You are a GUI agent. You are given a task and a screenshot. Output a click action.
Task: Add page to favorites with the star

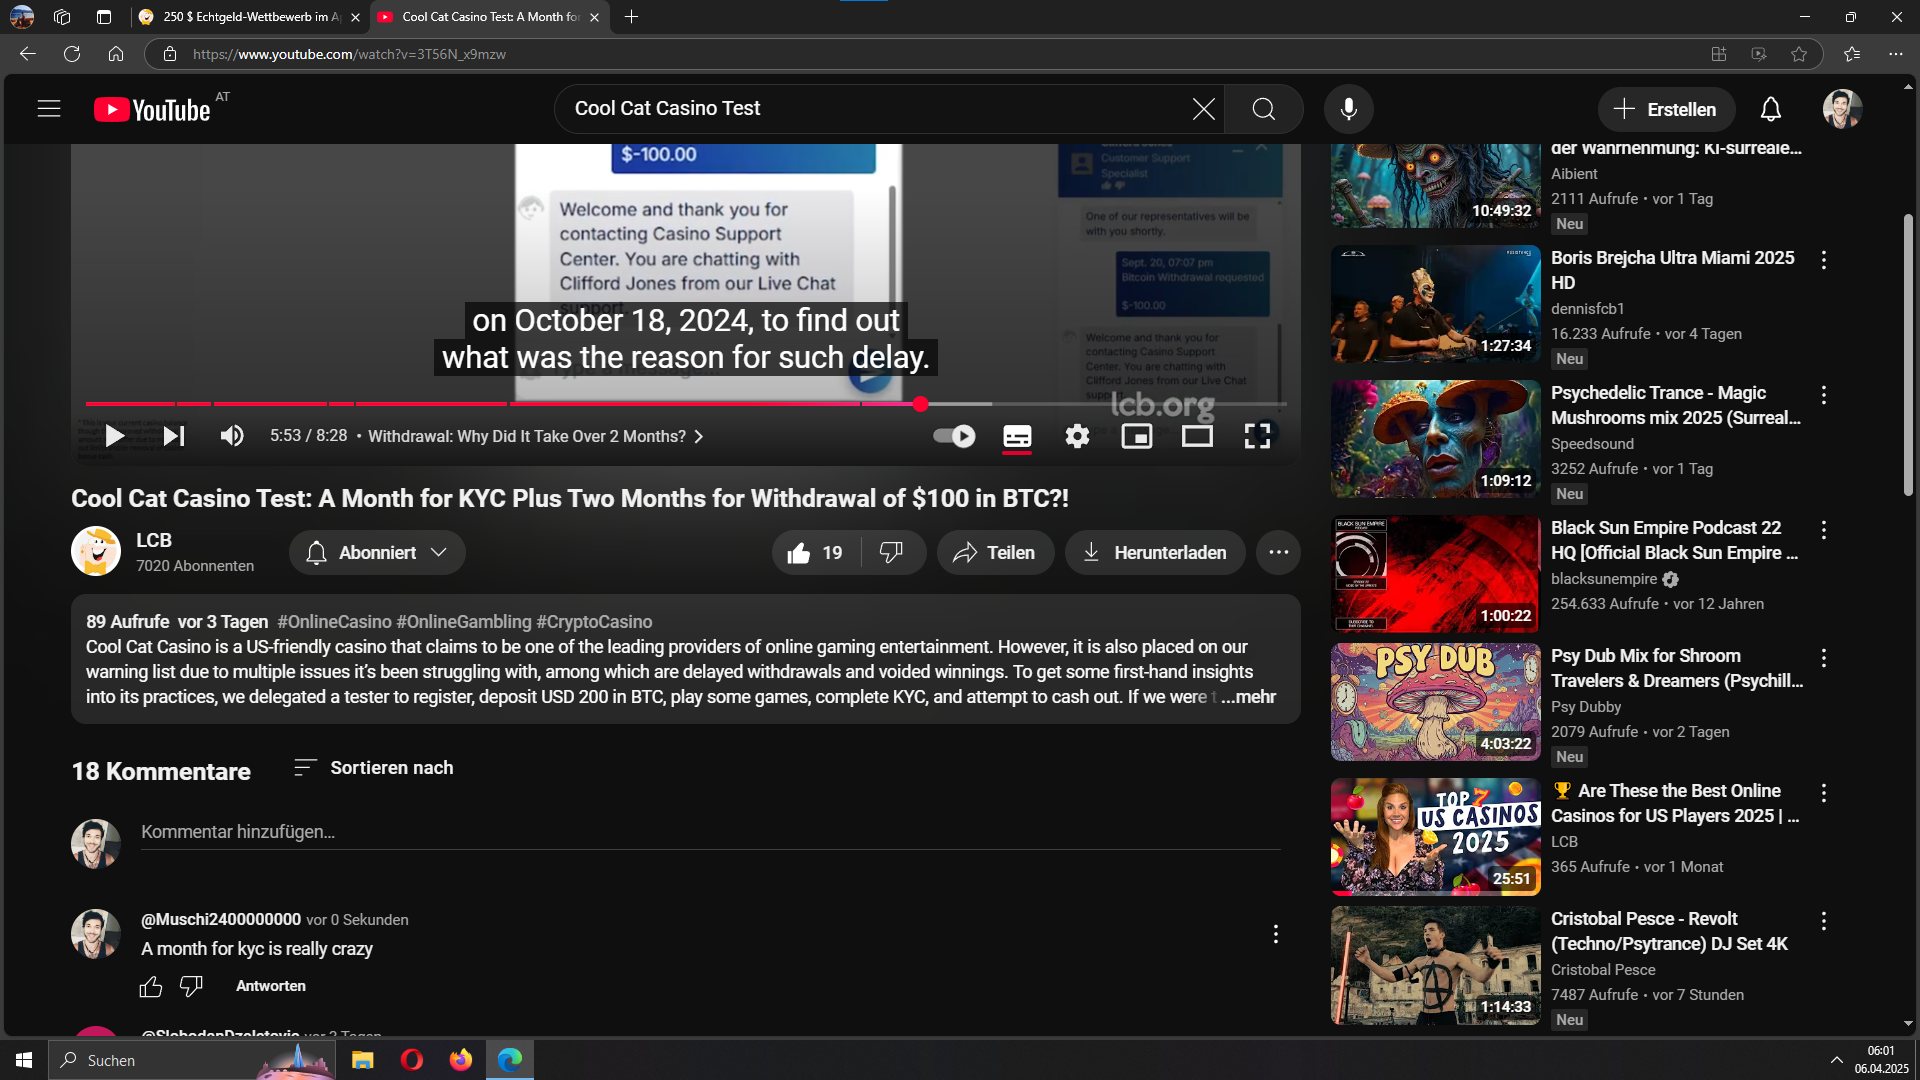(x=1799, y=54)
